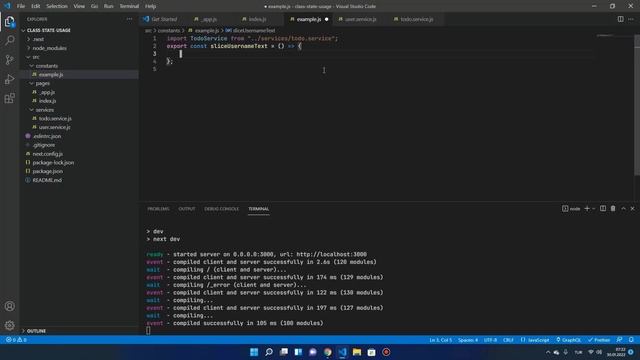This screenshot has width=640, height=360.
Task: Switch to the user.service.js editor tab
Action: click(360, 19)
